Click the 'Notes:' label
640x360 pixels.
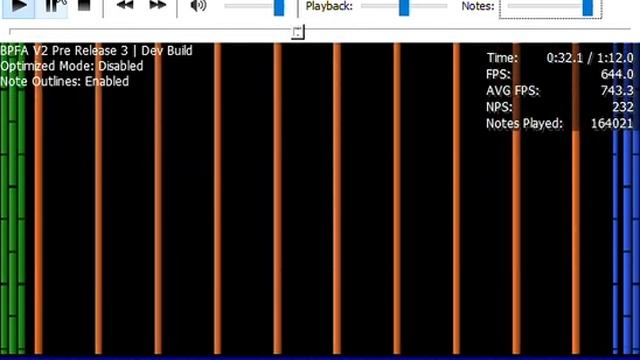(x=478, y=6)
